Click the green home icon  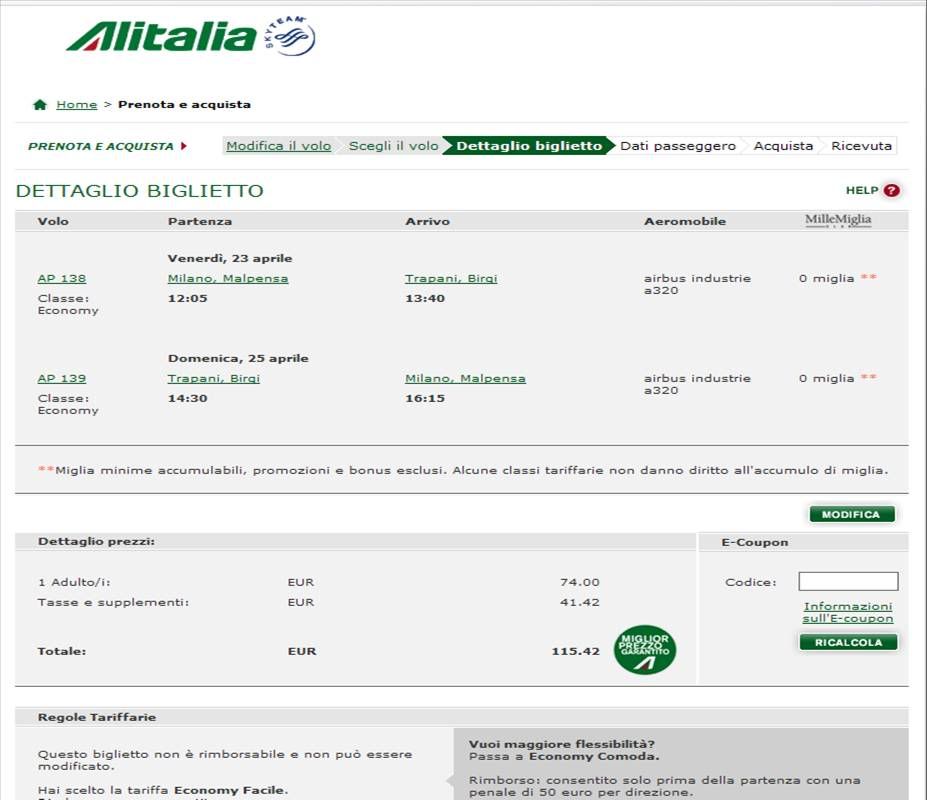pyautogui.click(x=40, y=105)
